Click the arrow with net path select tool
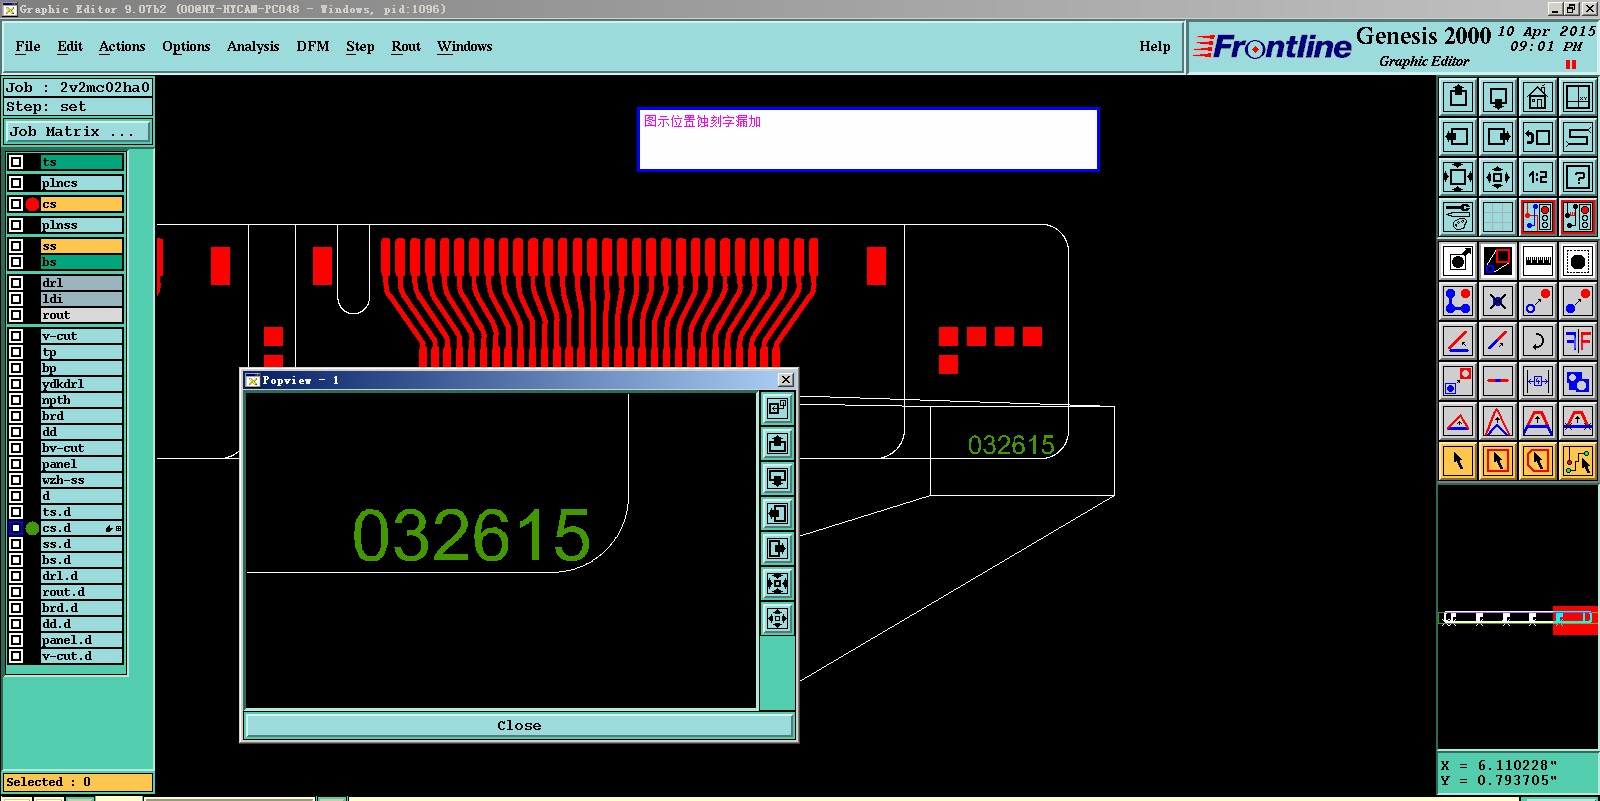Image resolution: width=1600 pixels, height=801 pixels. coord(1578,460)
